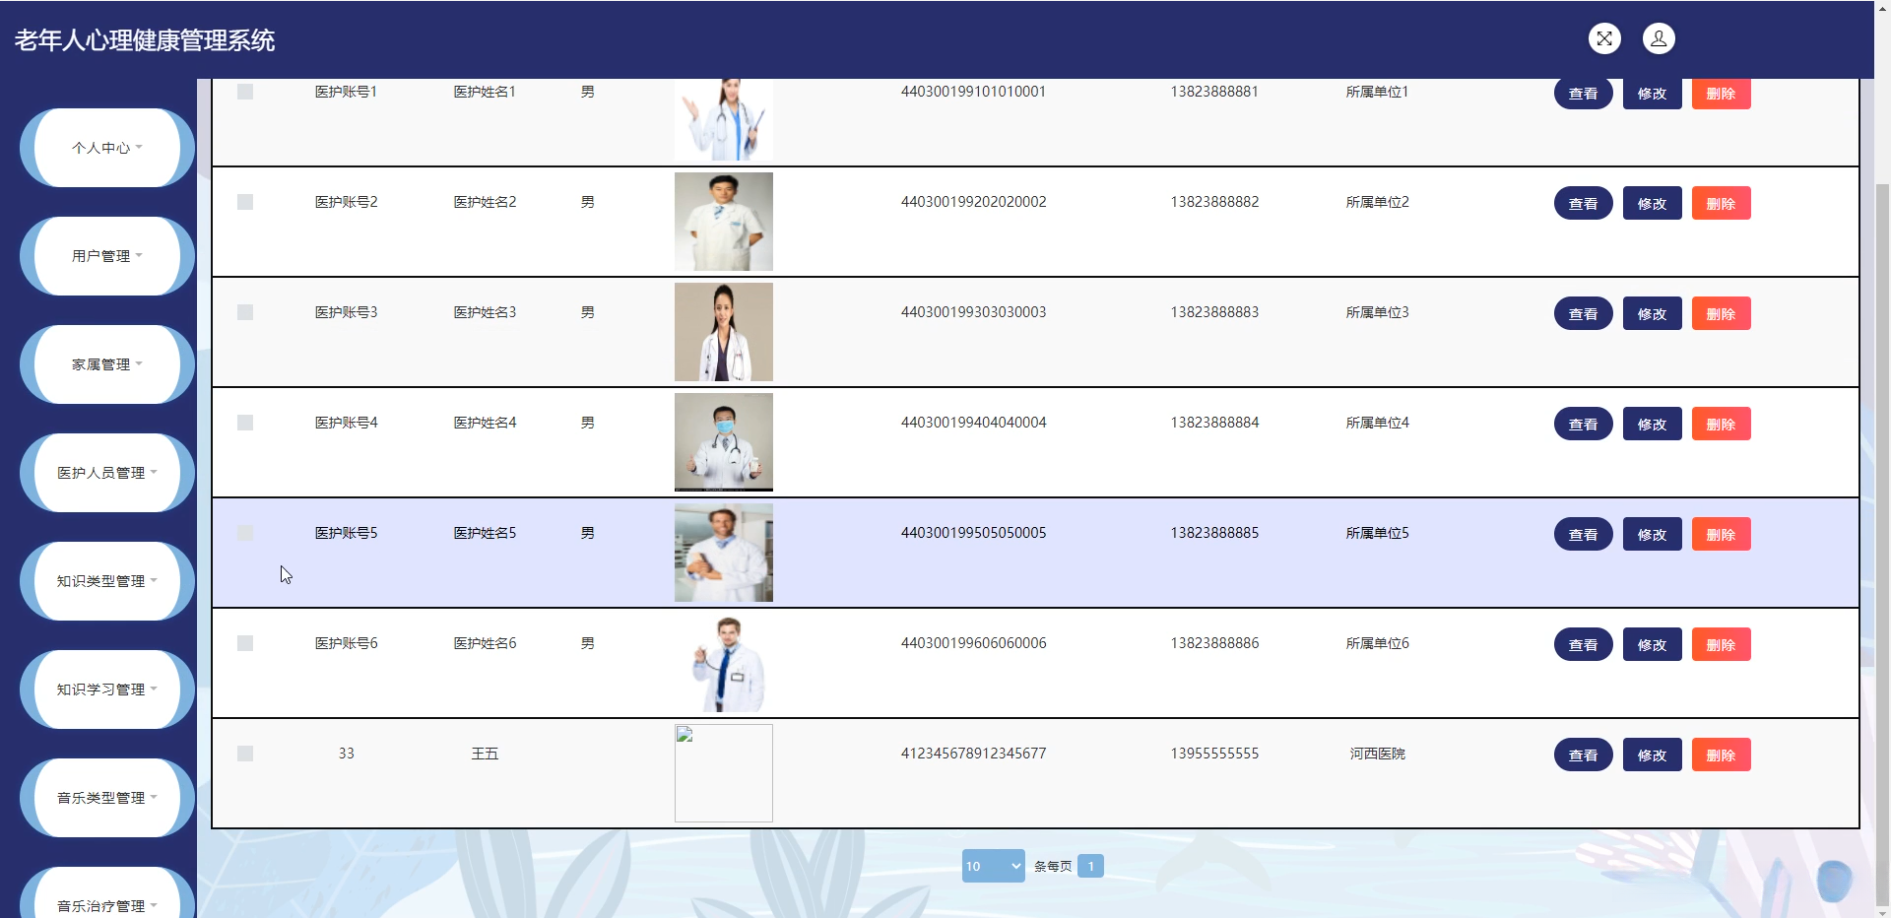Select the 河西医院 cell

1377,753
